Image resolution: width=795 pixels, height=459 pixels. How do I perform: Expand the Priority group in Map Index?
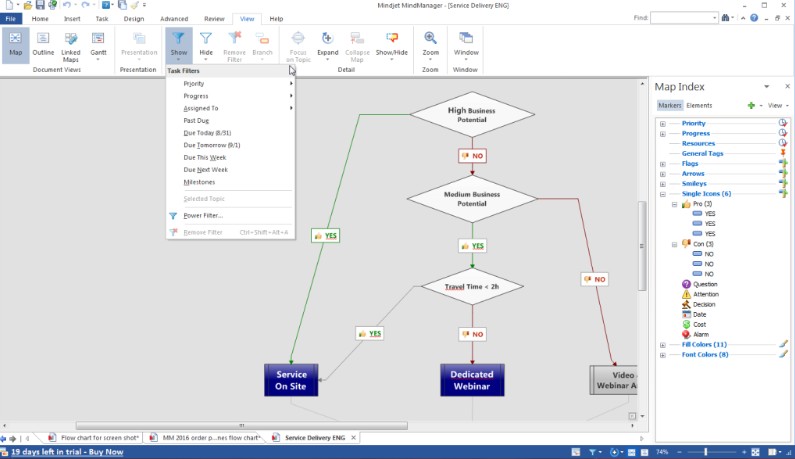(x=662, y=123)
